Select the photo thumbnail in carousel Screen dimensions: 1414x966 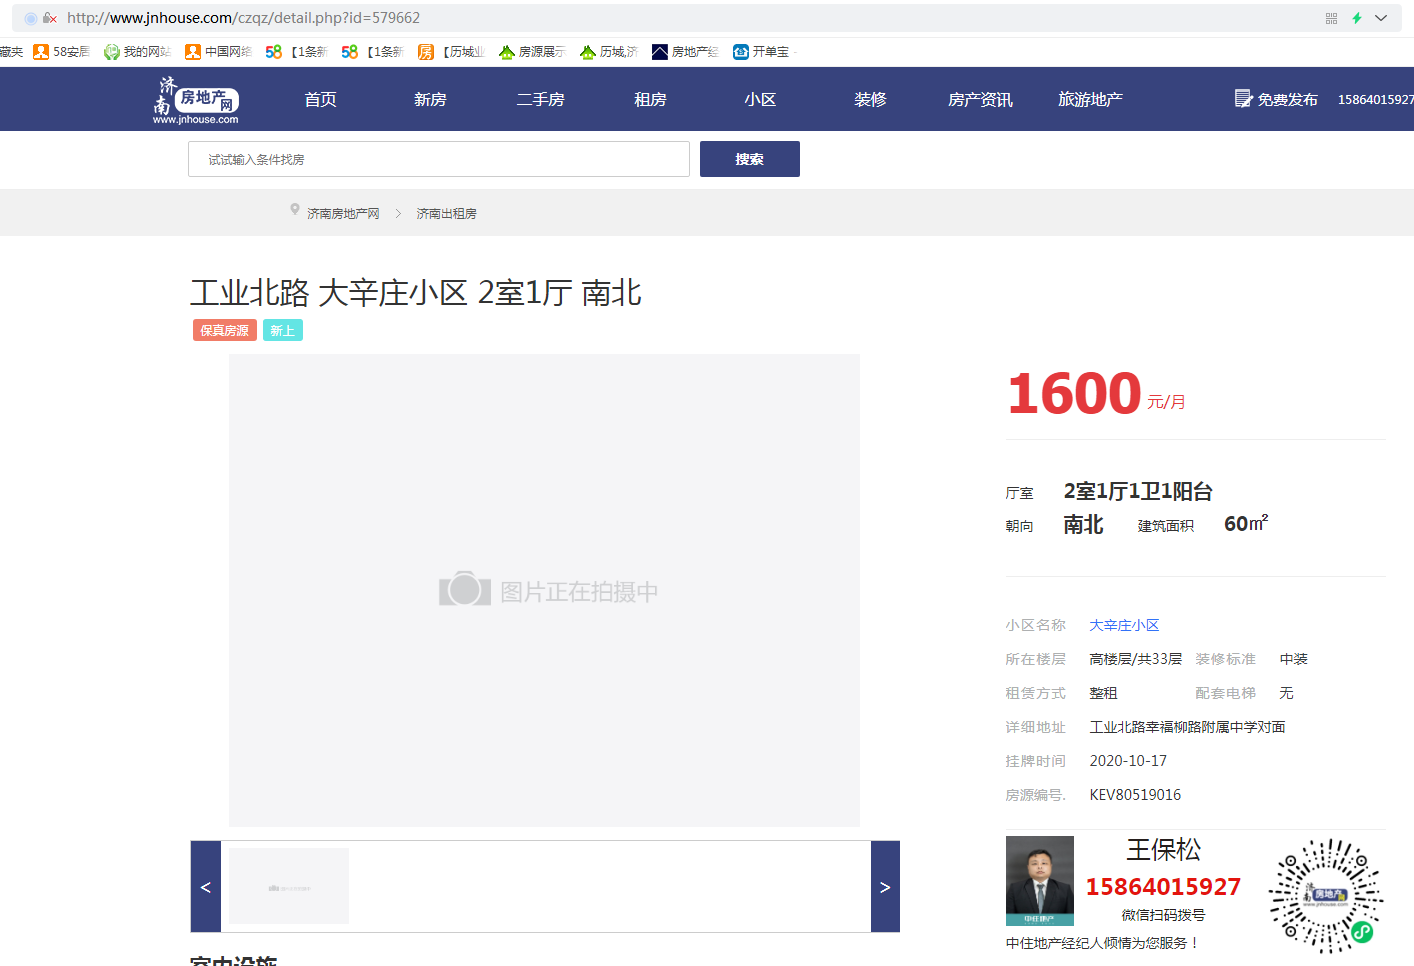[x=289, y=886]
